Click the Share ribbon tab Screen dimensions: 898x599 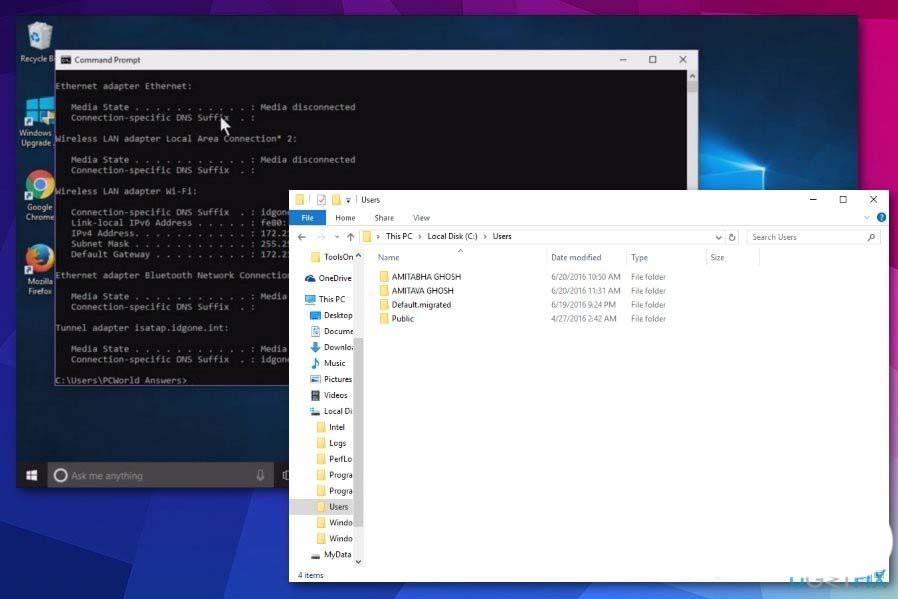pyautogui.click(x=383, y=217)
